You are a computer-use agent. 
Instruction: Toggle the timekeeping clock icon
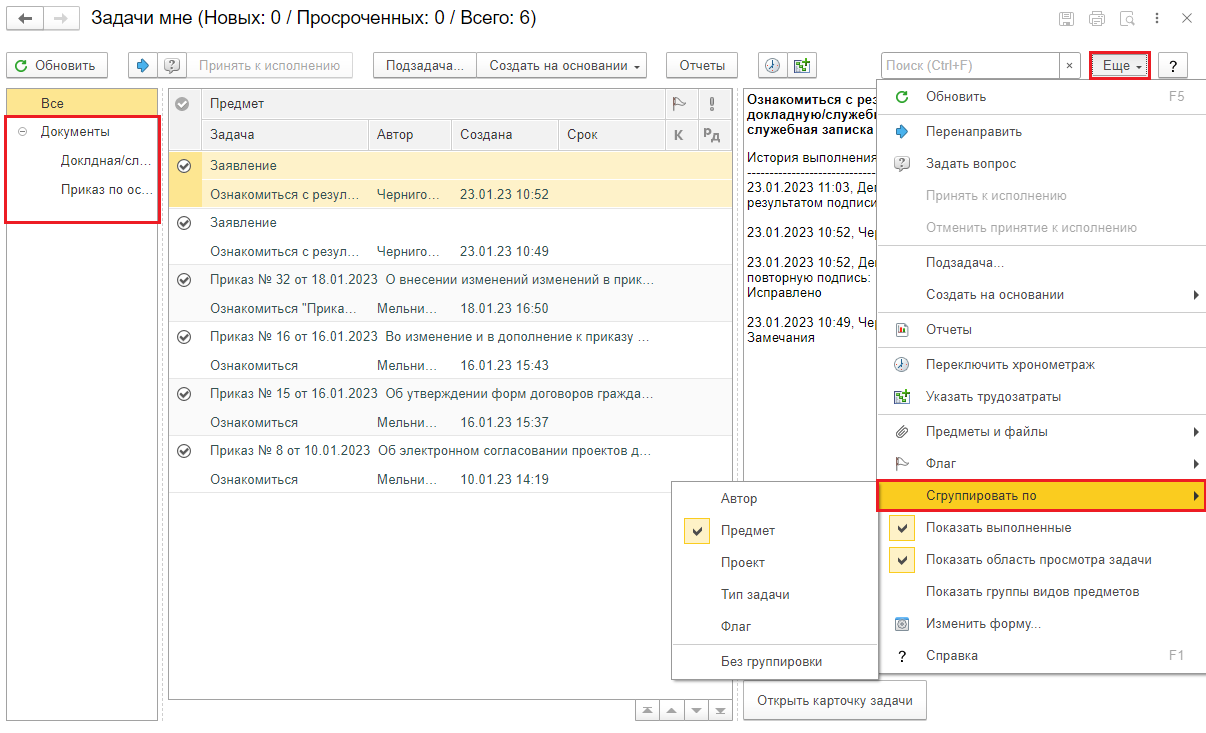pos(773,65)
